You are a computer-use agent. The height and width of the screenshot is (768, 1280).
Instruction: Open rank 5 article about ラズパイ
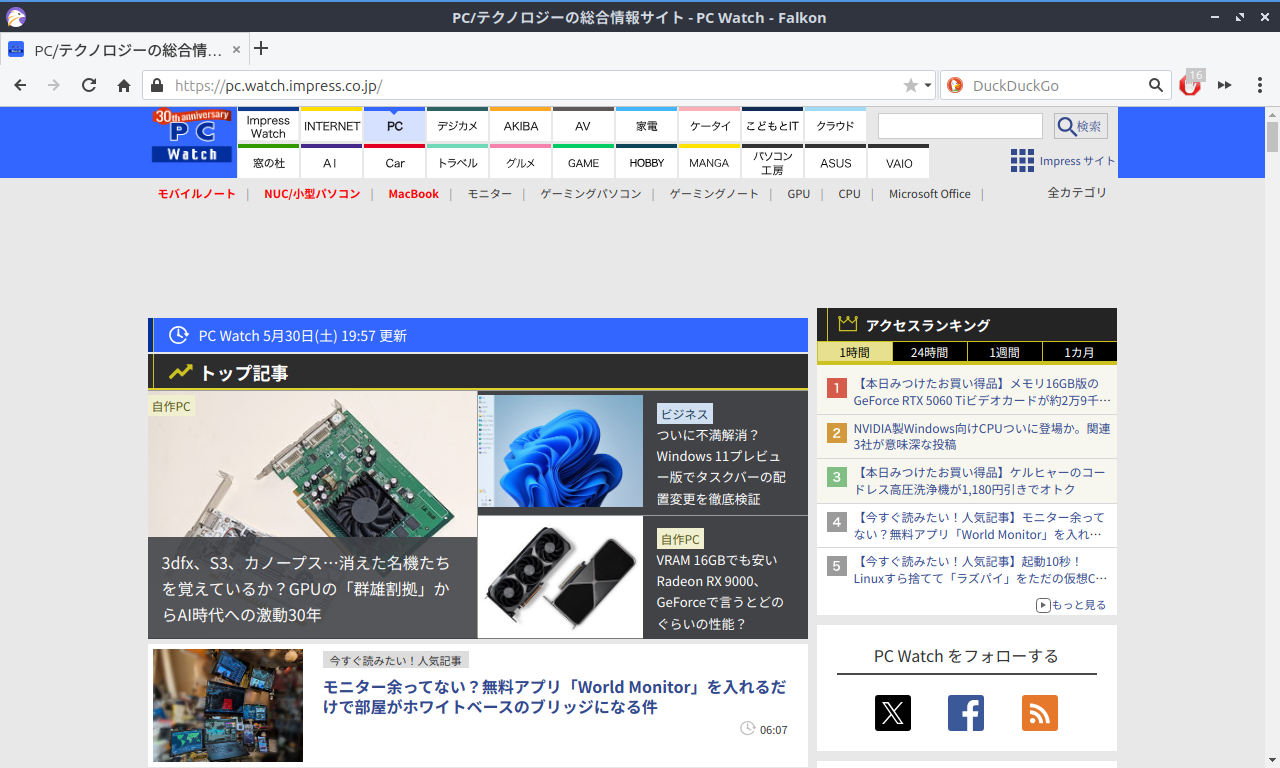pos(980,570)
